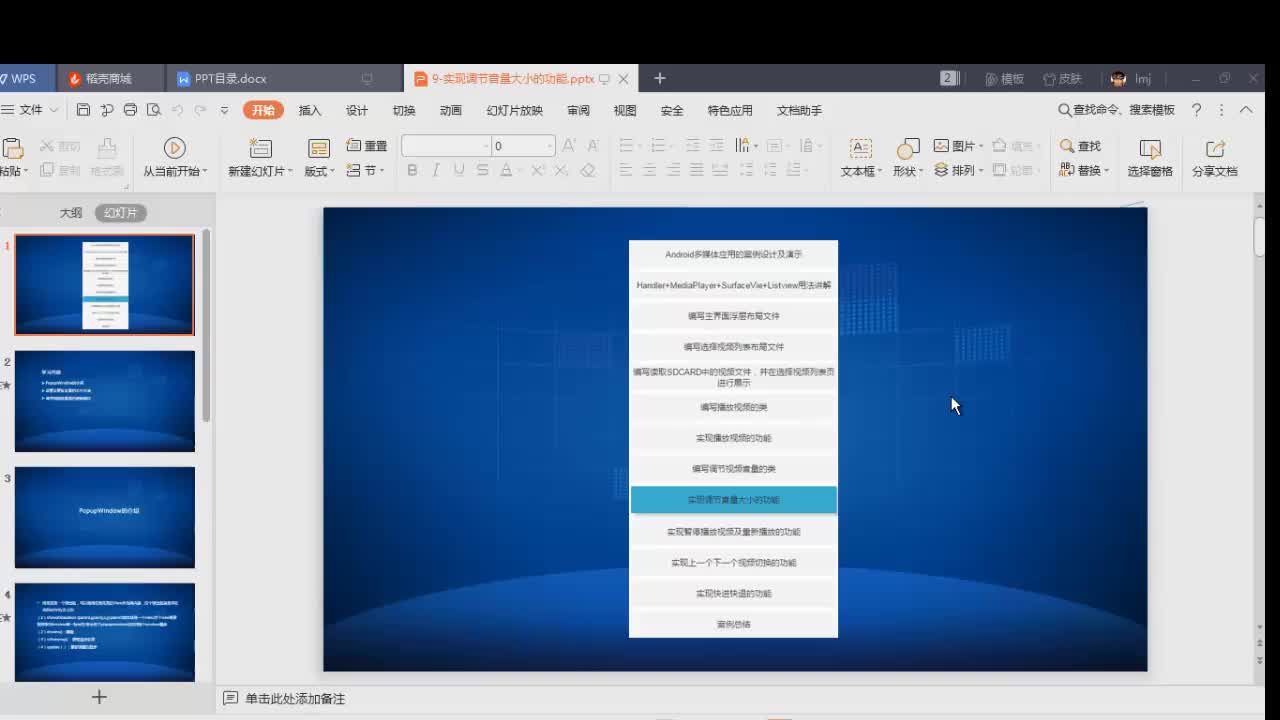Click 编写播放视频的类 entry on slide
The height and width of the screenshot is (720, 1280).
pos(733,407)
